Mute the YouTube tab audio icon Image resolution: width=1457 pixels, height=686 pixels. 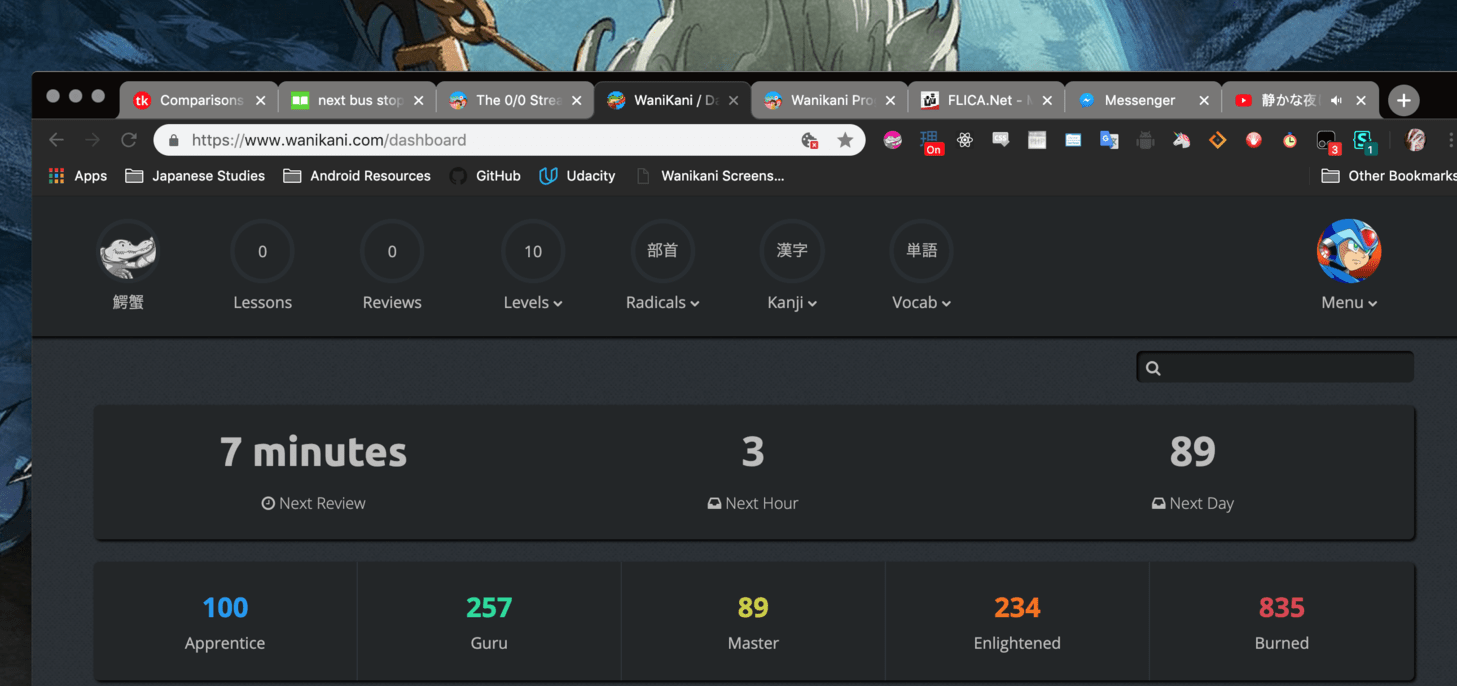1336,100
